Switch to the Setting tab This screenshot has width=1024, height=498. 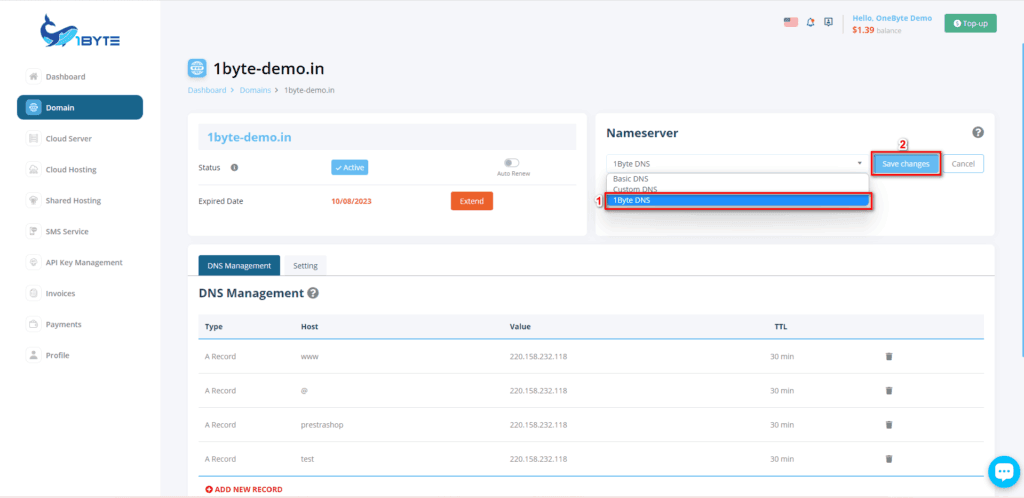305,266
